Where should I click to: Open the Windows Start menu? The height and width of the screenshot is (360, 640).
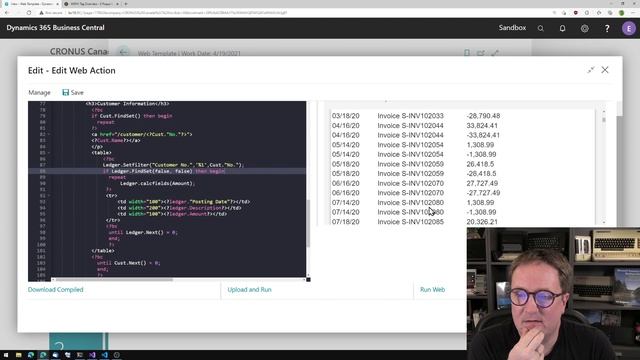[x=6, y=355]
